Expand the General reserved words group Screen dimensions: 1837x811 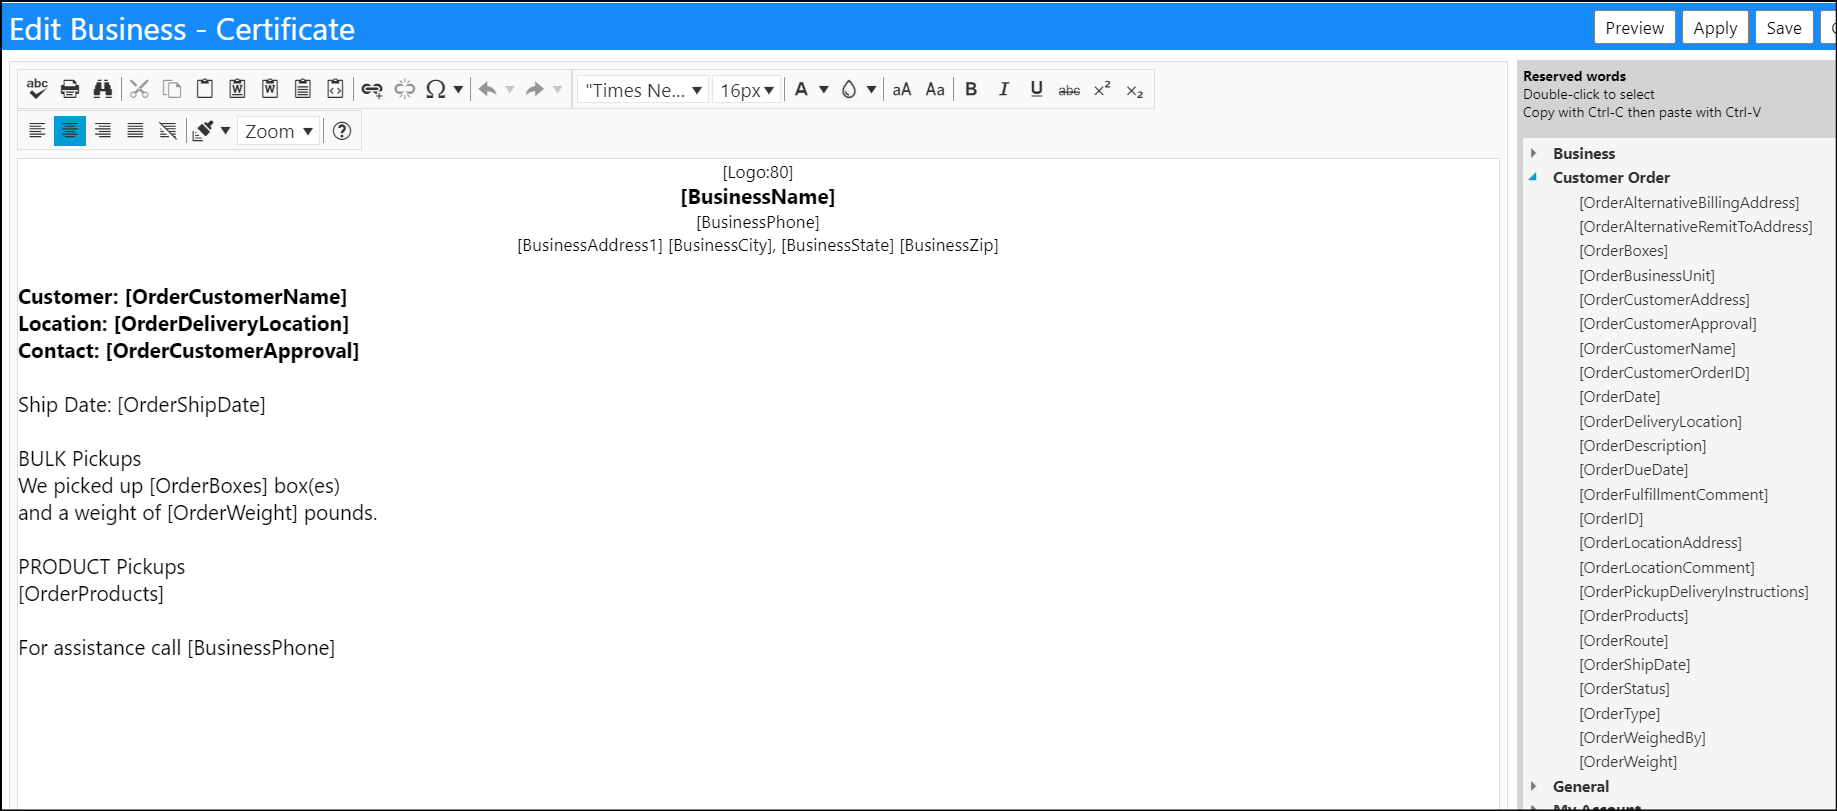(1534, 786)
